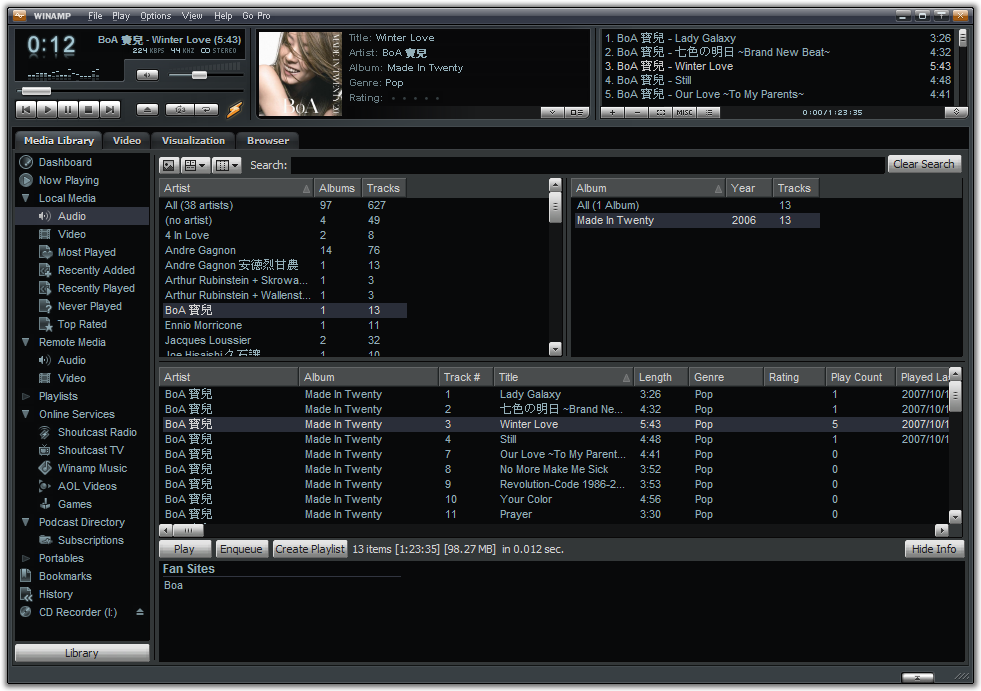Image resolution: width=981 pixels, height=691 pixels.
Task: Add files with the playlist plus button
Action: tap(612, 113)
